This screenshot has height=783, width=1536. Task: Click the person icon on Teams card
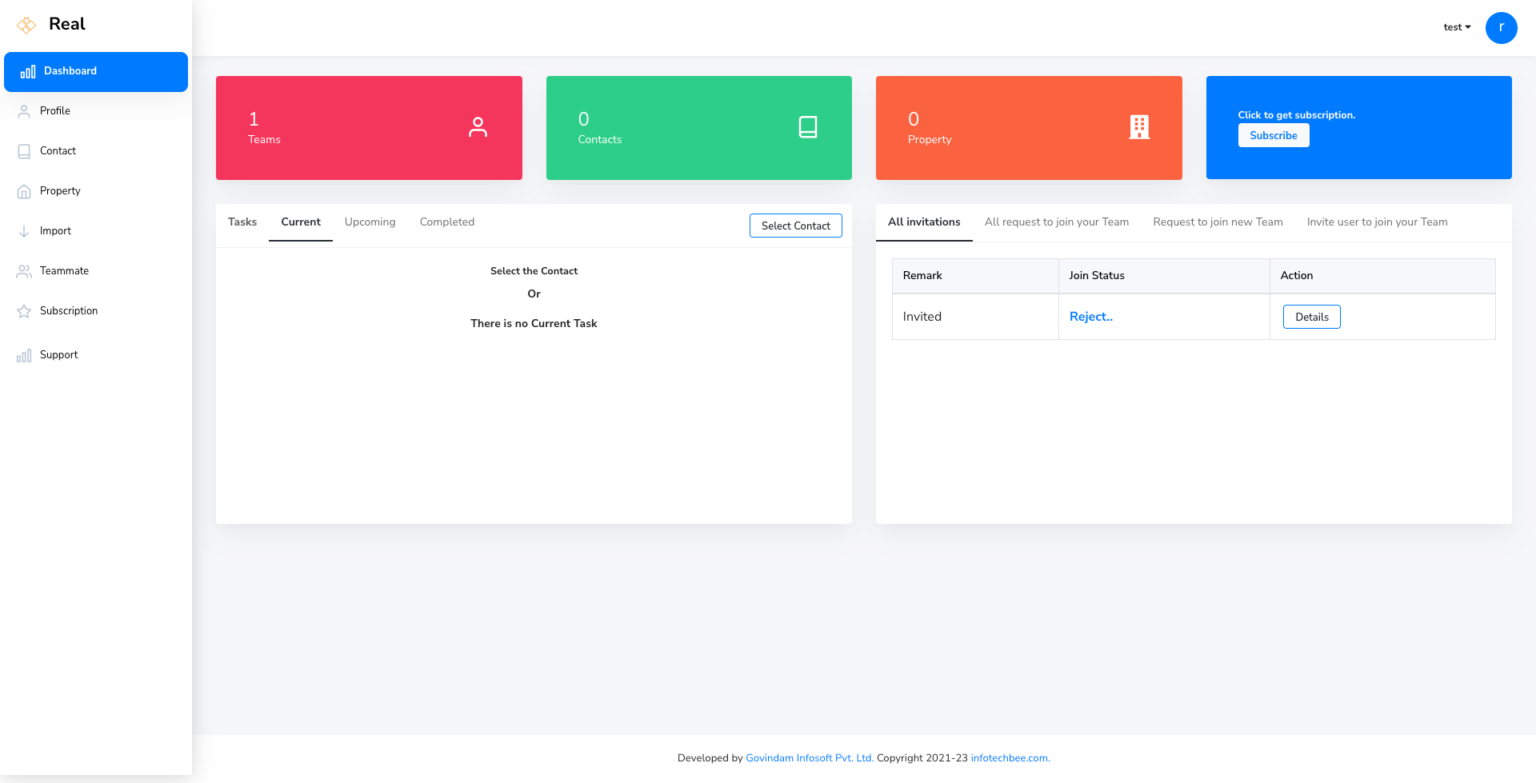478,127
